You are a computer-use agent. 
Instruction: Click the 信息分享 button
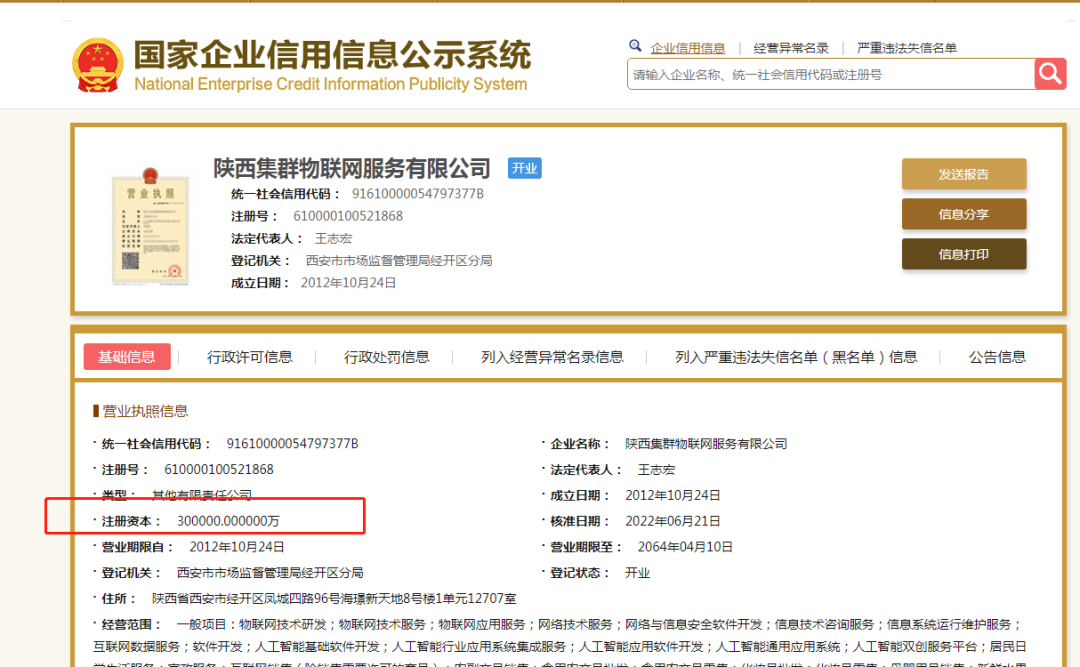(964, 214)
